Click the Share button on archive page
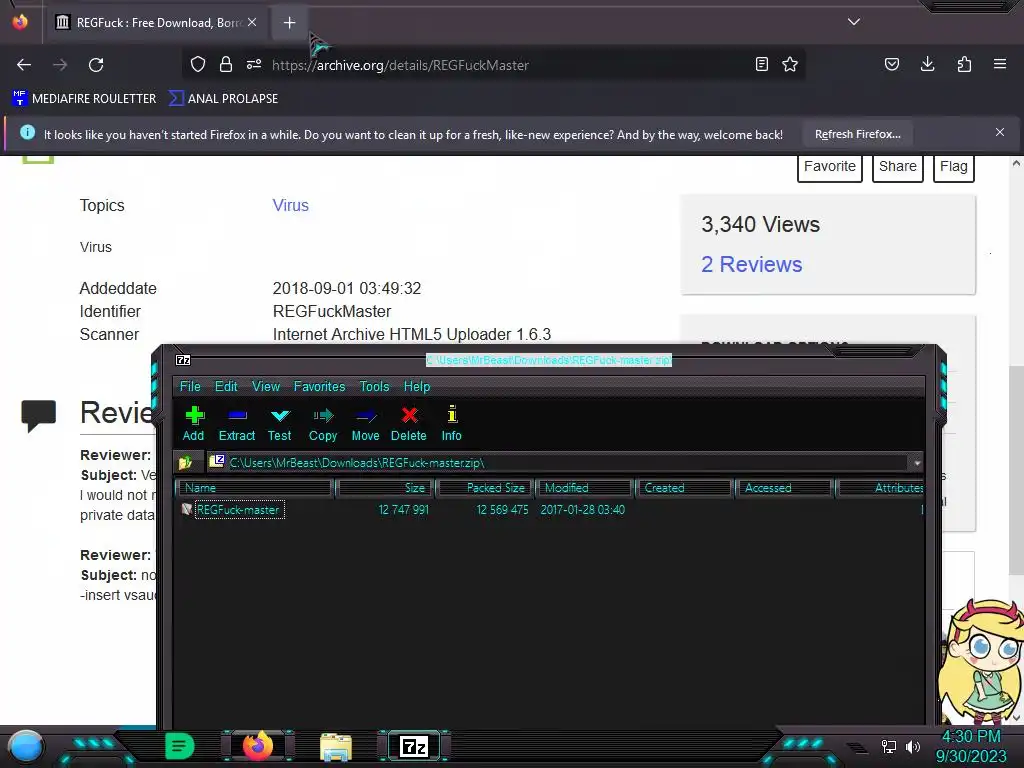Viewport: 1024px width, 768px height. 897,167
